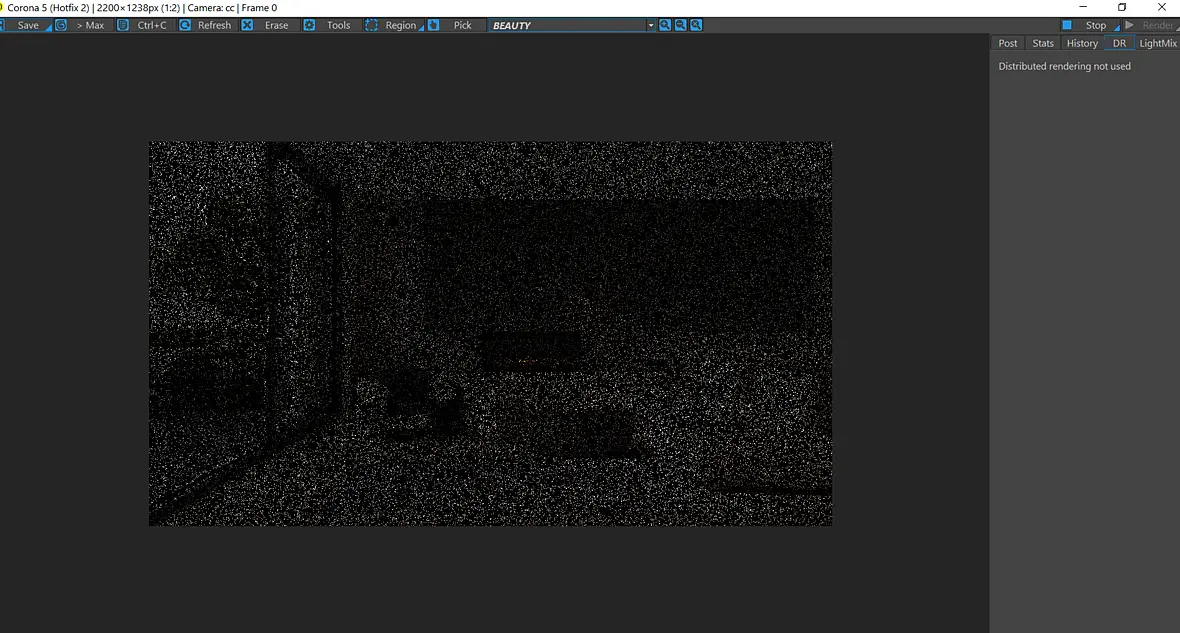The image size is (1180, 633).
Task: Open the History tab
Action: 1082,44
